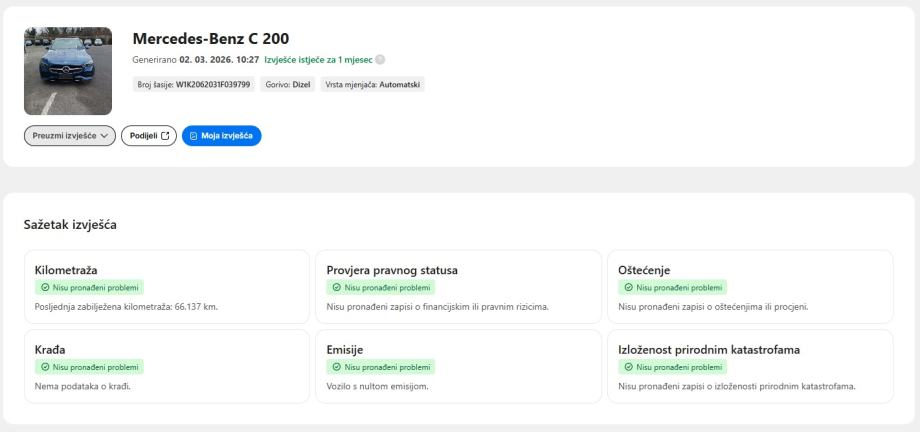This screenshot has height=432, width=920.
Task: Click the chassis number VIN tag
Action: (x=193, y=85)
